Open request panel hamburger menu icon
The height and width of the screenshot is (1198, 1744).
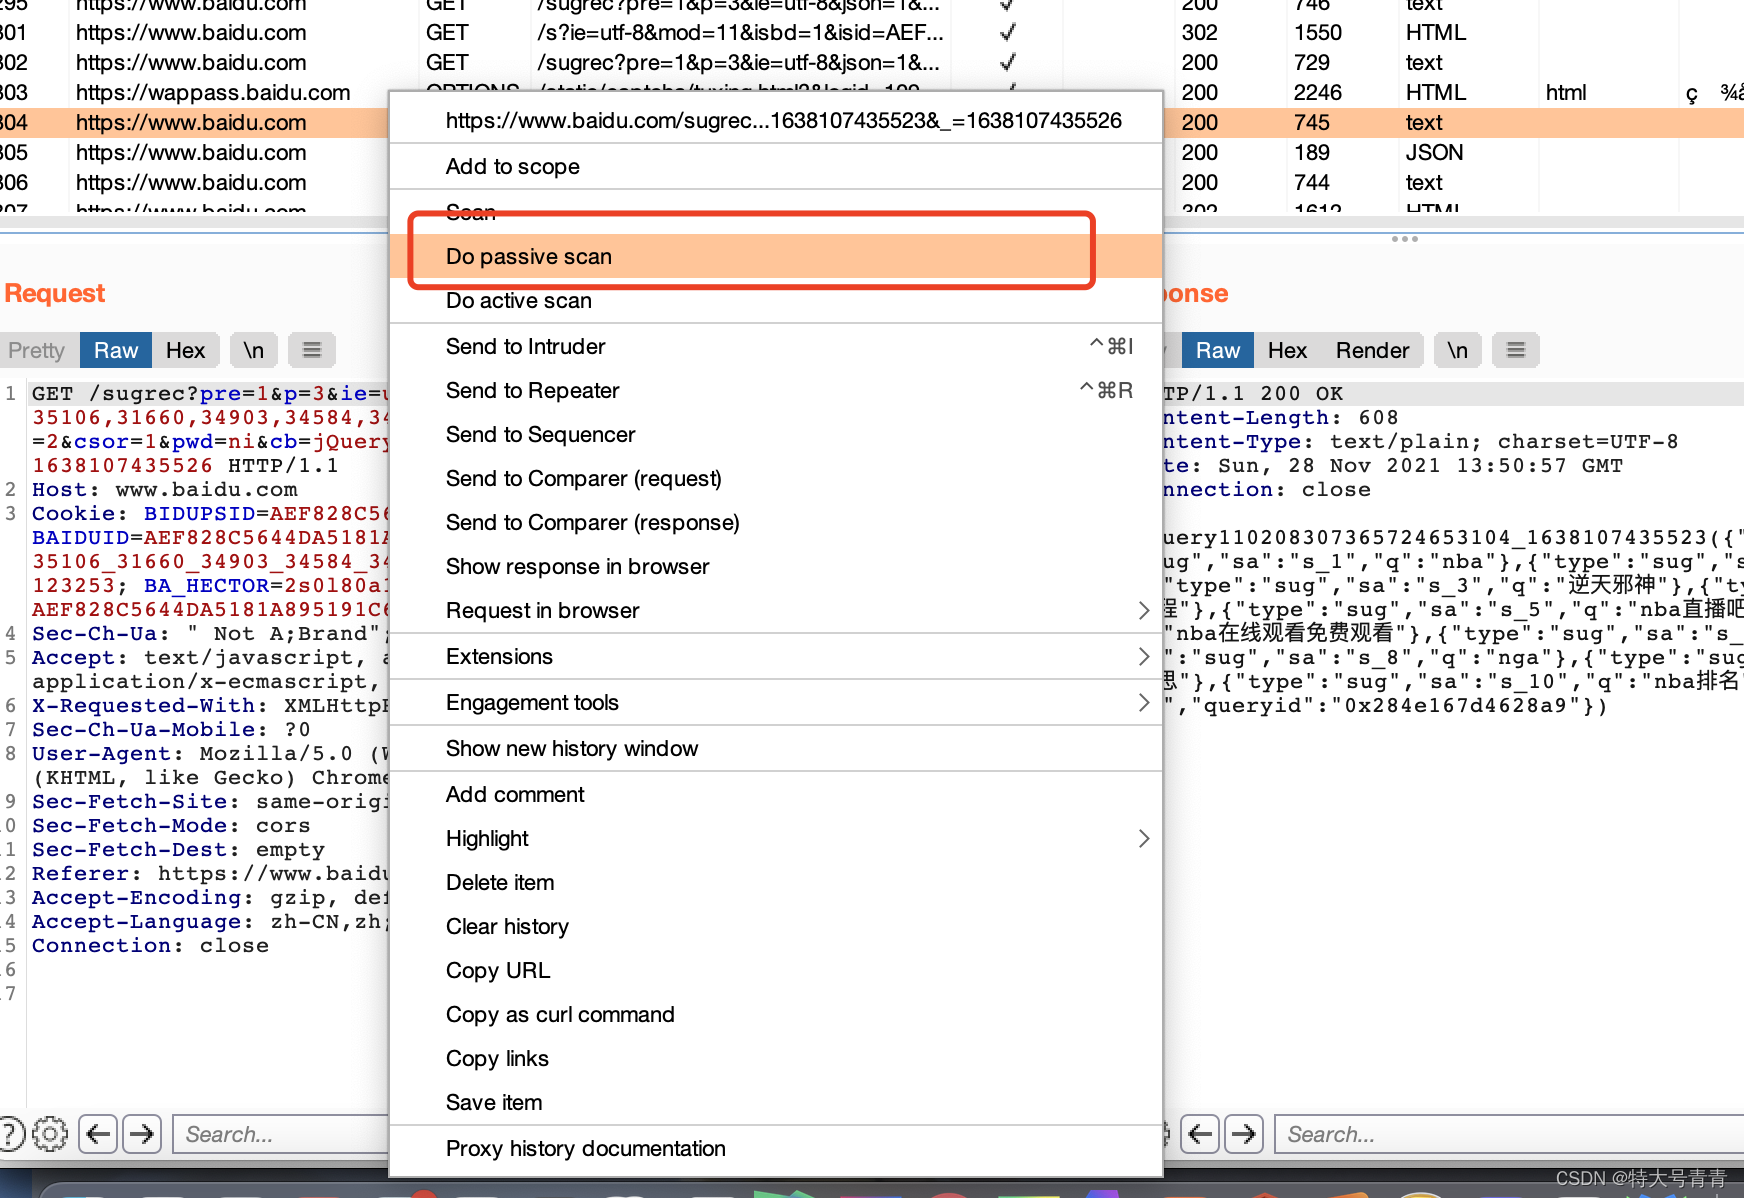point(312,350)
